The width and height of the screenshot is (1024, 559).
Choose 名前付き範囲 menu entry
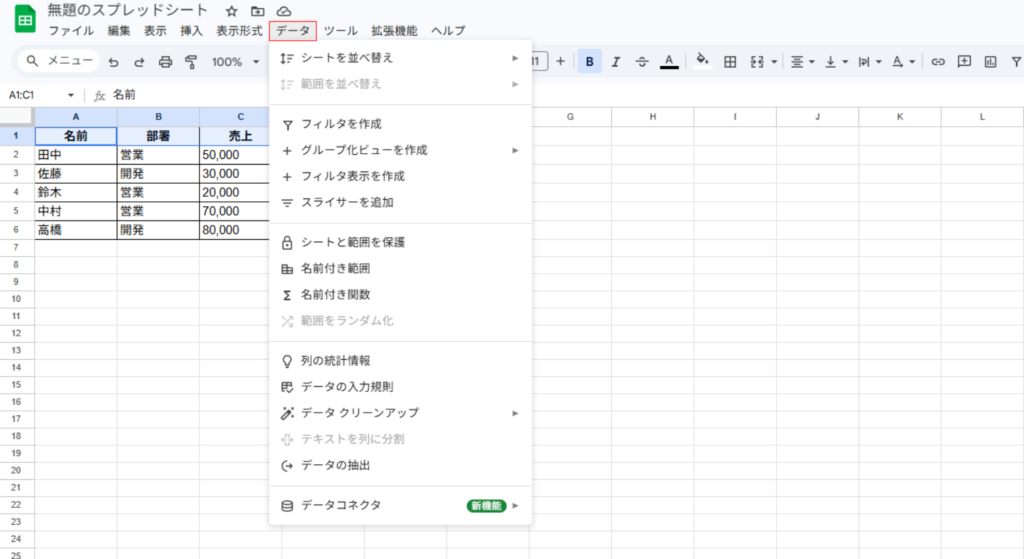(400, 268)
